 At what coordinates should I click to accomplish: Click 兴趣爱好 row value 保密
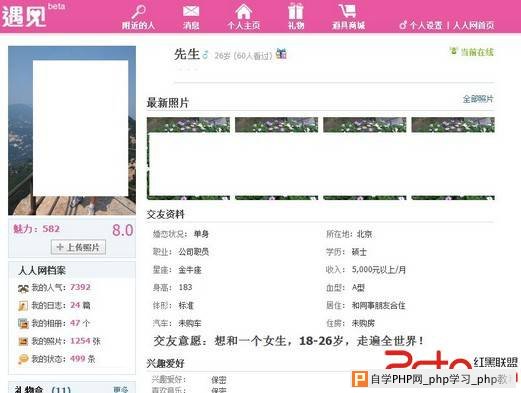219,380
